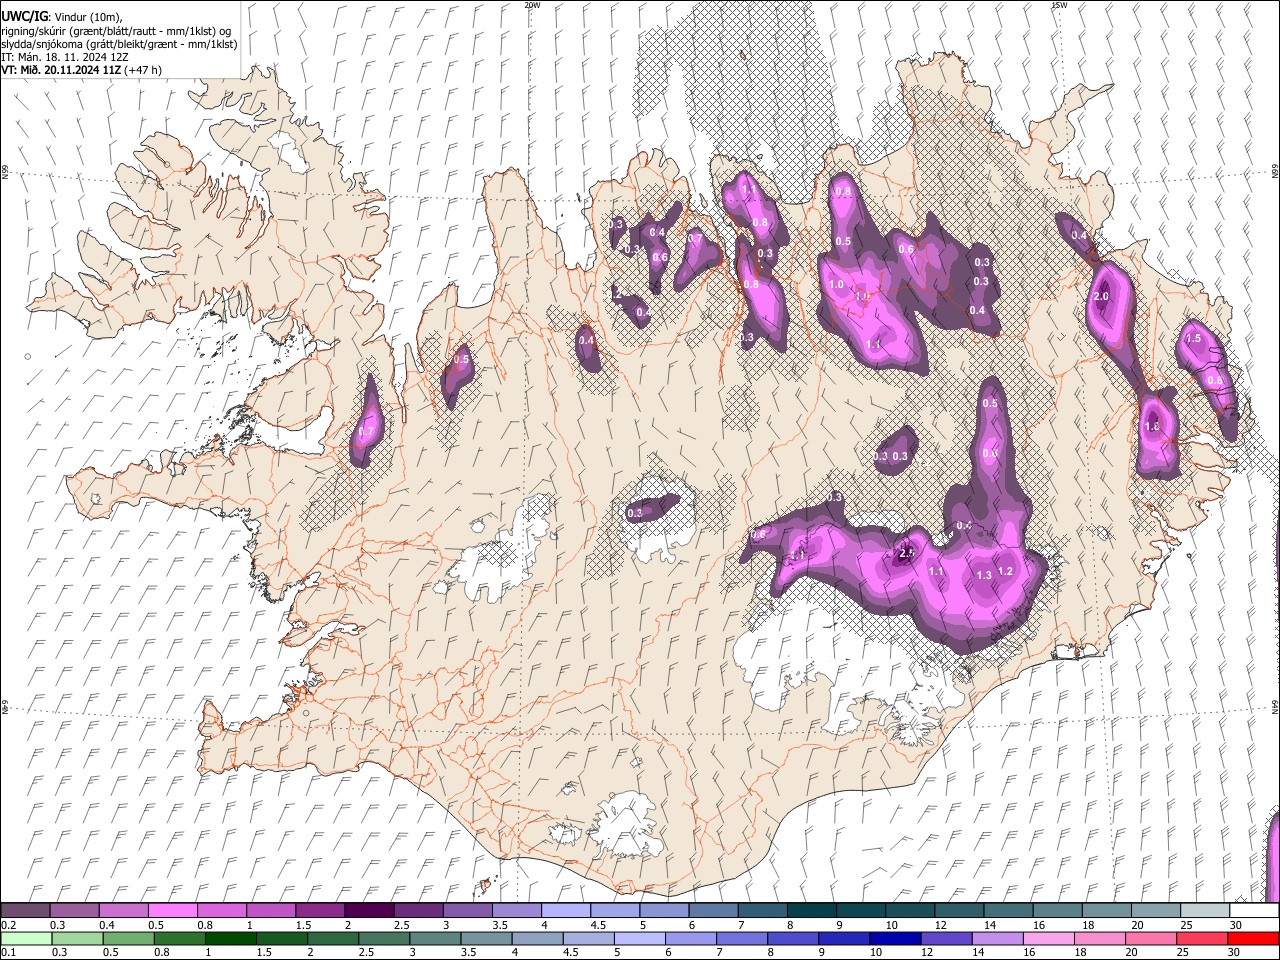The height and width of the screenshot is (960, 1280).
Task: Select the '15W' longitude label
Action: coord(1059,5)
